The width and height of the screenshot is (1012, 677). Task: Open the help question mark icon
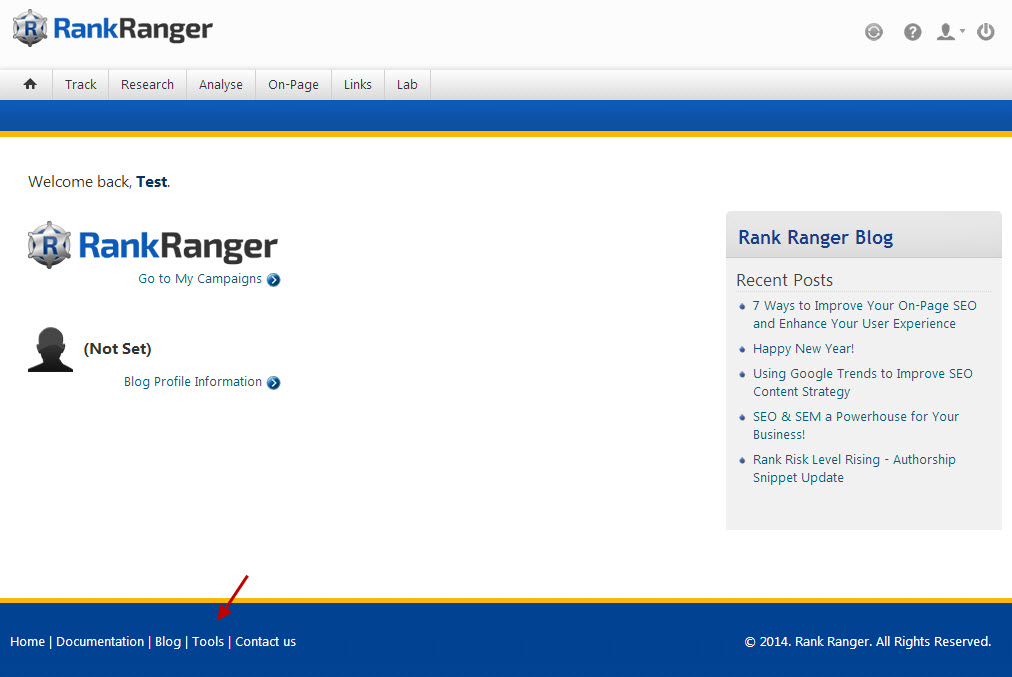[912, 32]
